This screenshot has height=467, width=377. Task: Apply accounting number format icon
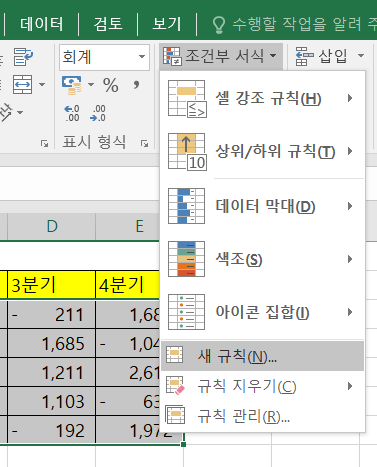[72, 85]
